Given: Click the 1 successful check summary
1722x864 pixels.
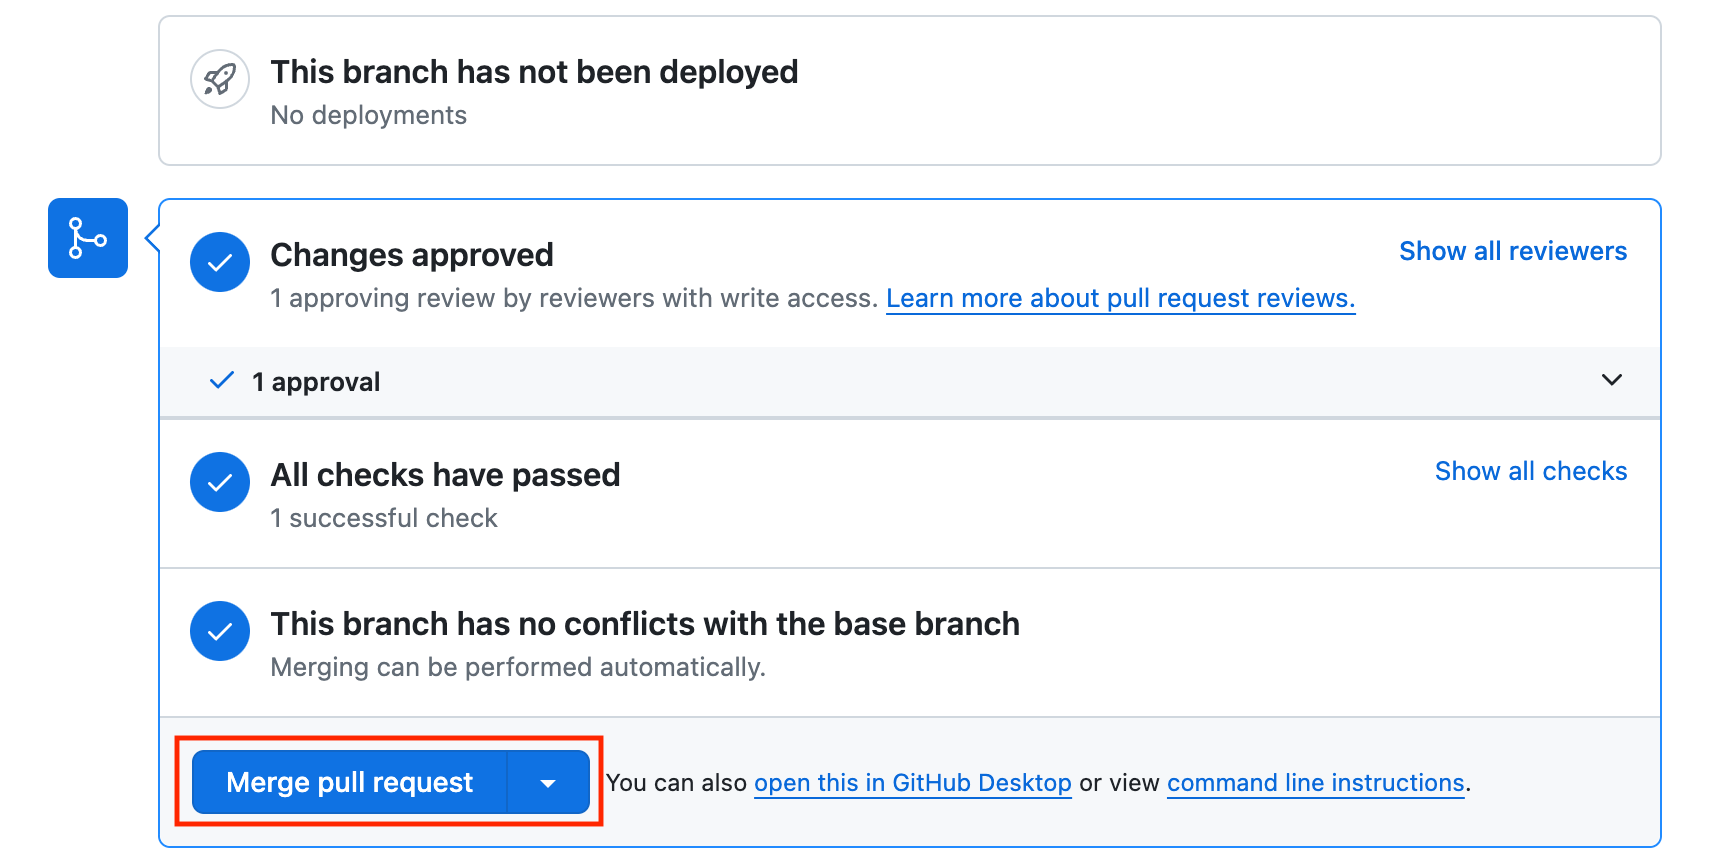Looking at the screenshot, I should tap(383, 518).
